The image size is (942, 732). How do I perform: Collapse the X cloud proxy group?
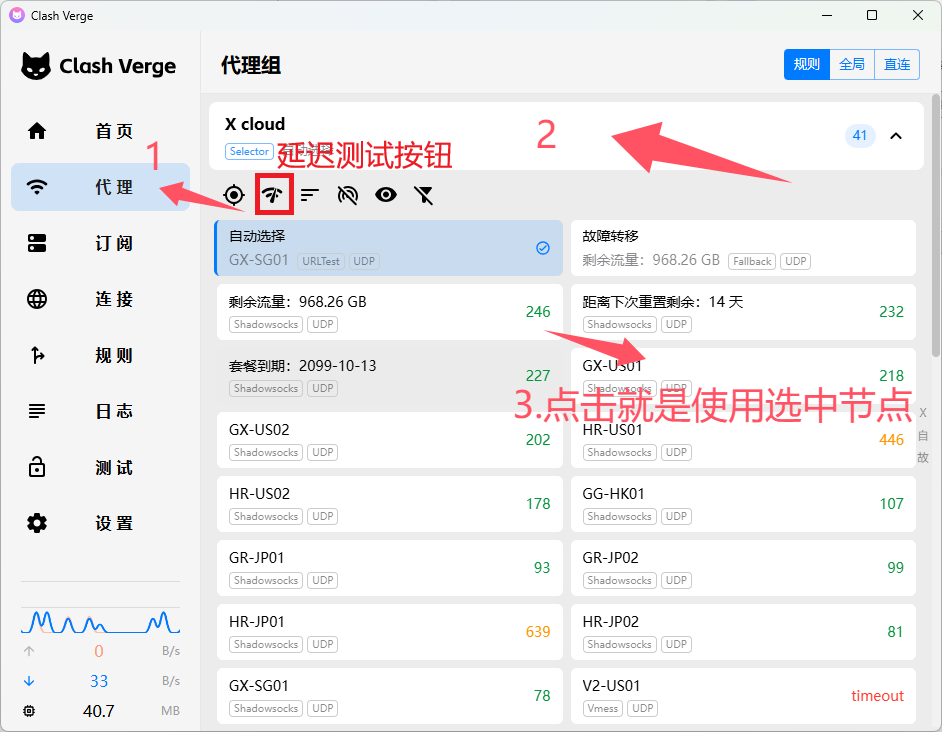point(896,136)
